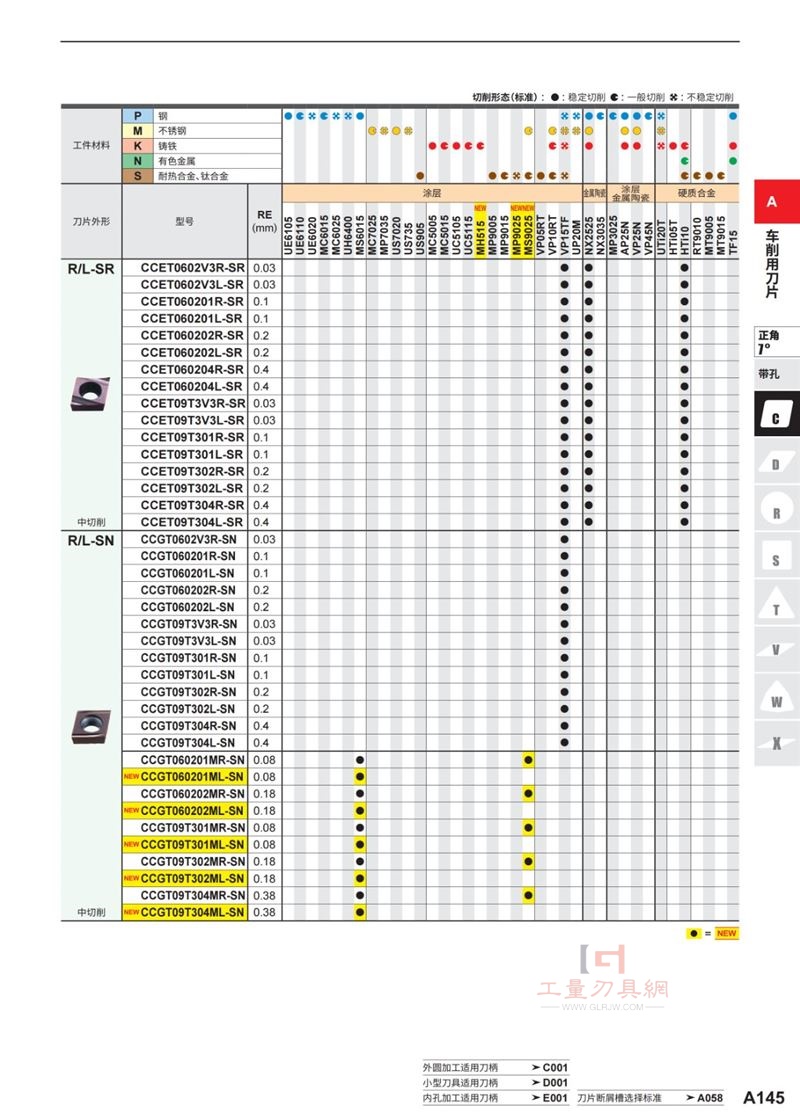Select the '刀片外形' column header

point(91,221)
